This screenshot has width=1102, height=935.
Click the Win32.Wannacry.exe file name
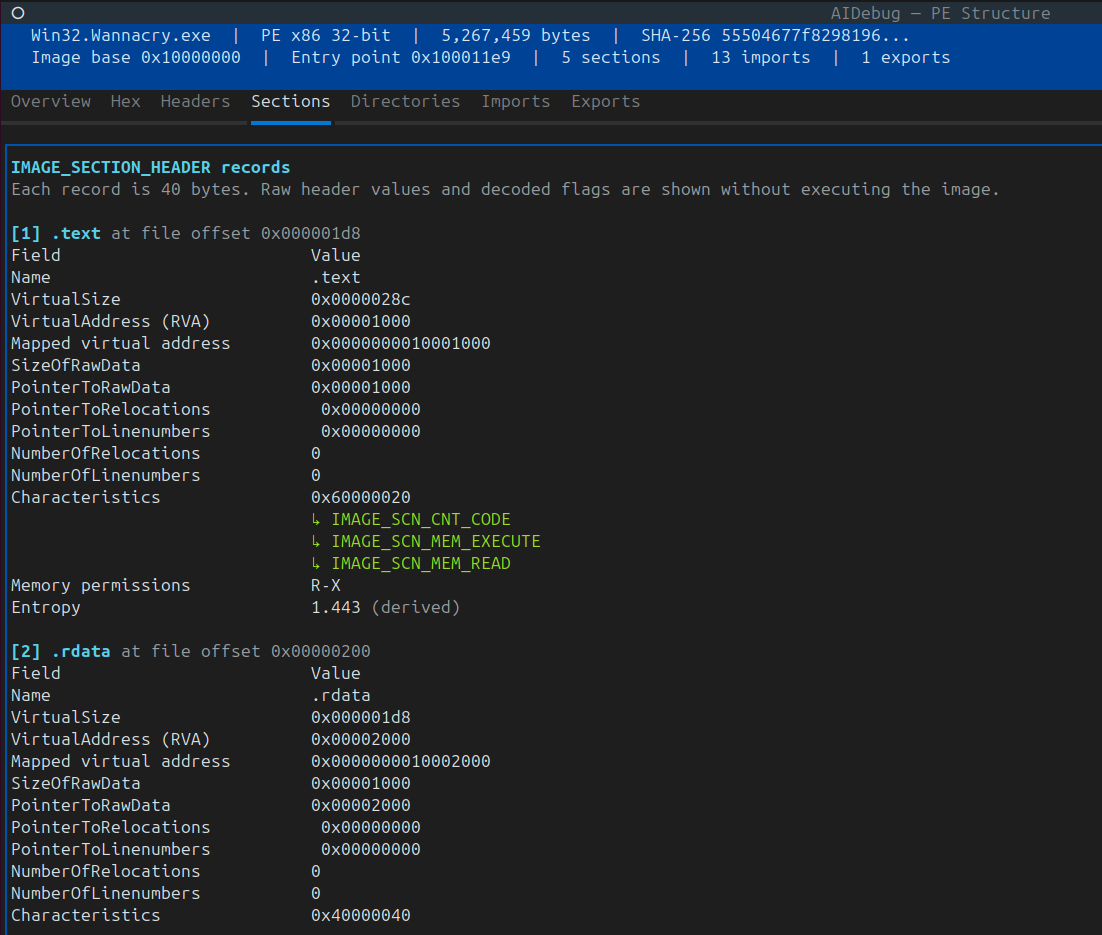pyautogui.click(x=121, y=36)
